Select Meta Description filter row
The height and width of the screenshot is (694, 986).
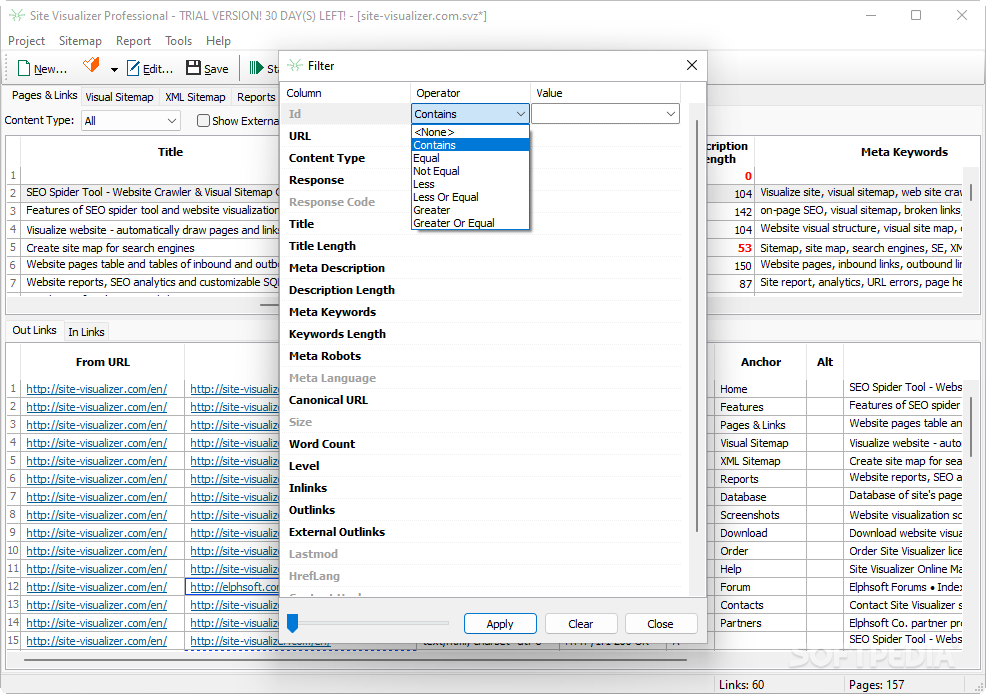(336, 268)
